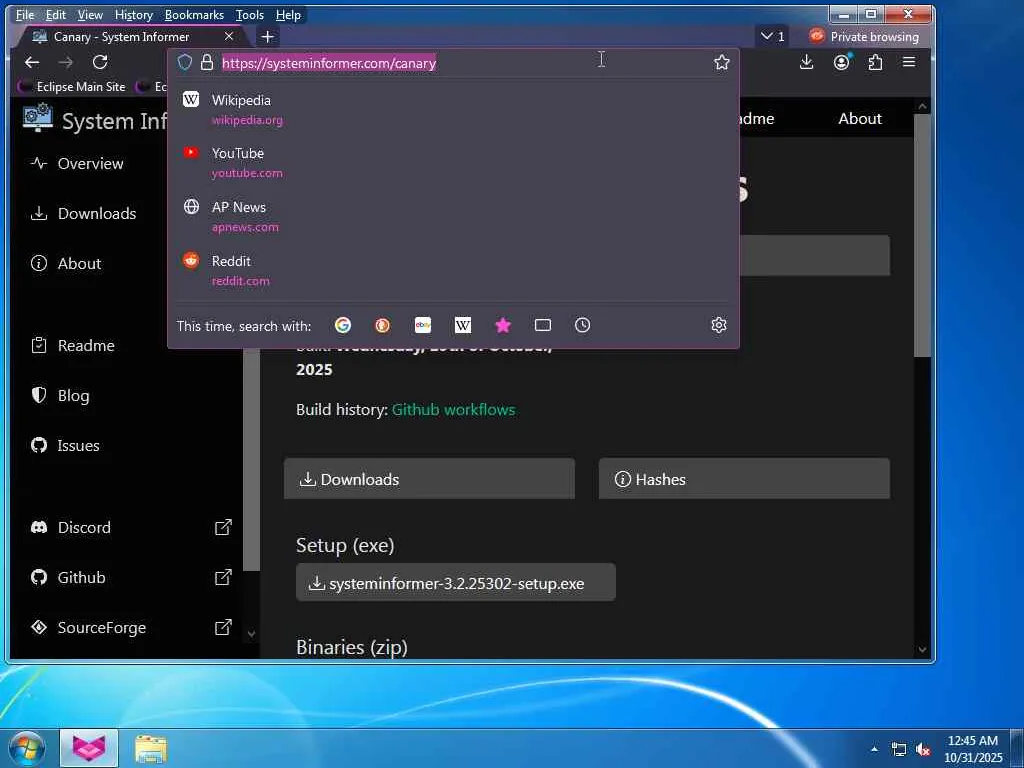Open the Windows Start button
The width and height of the screenshot is (1024, 768).
(x=26, y=748)
